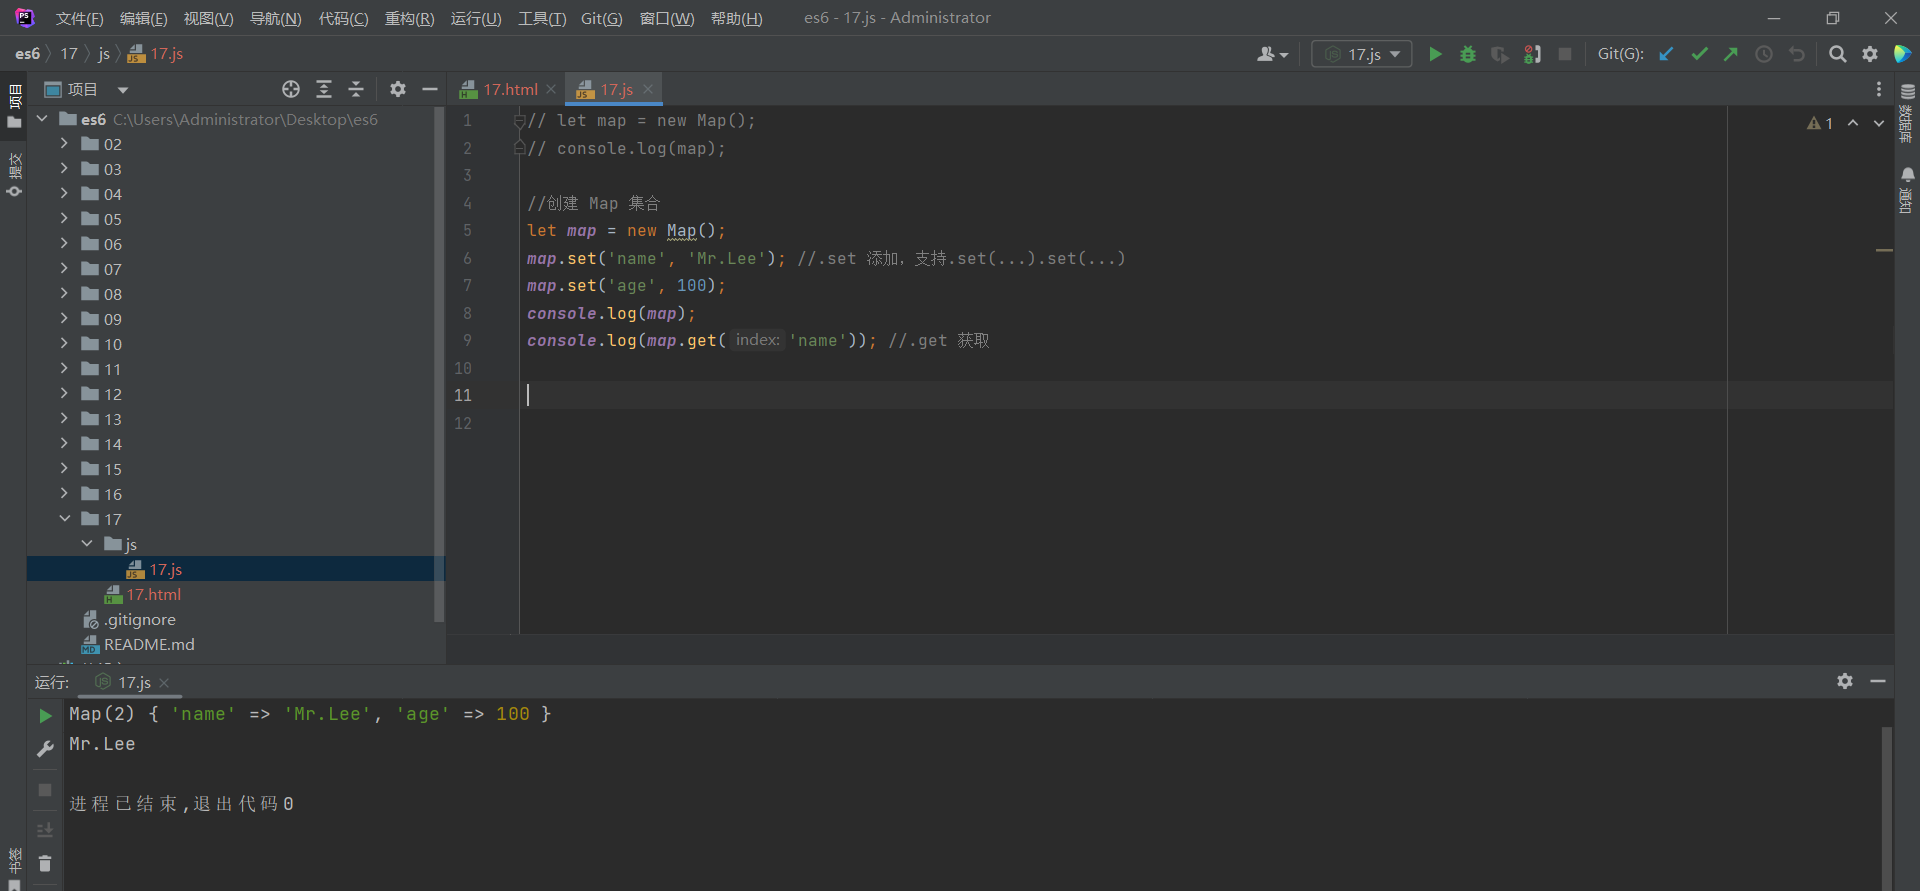Jump to previous highlighted warning arrow
Image resolution: width=1920 pixels, height=891 pixels.
coord(1853,123)
